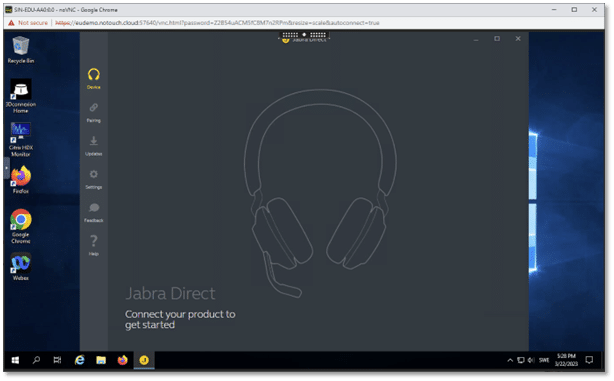Open File Explorer from the taskbar
This screenshot has height=381, width=614.
click(101, 361)
